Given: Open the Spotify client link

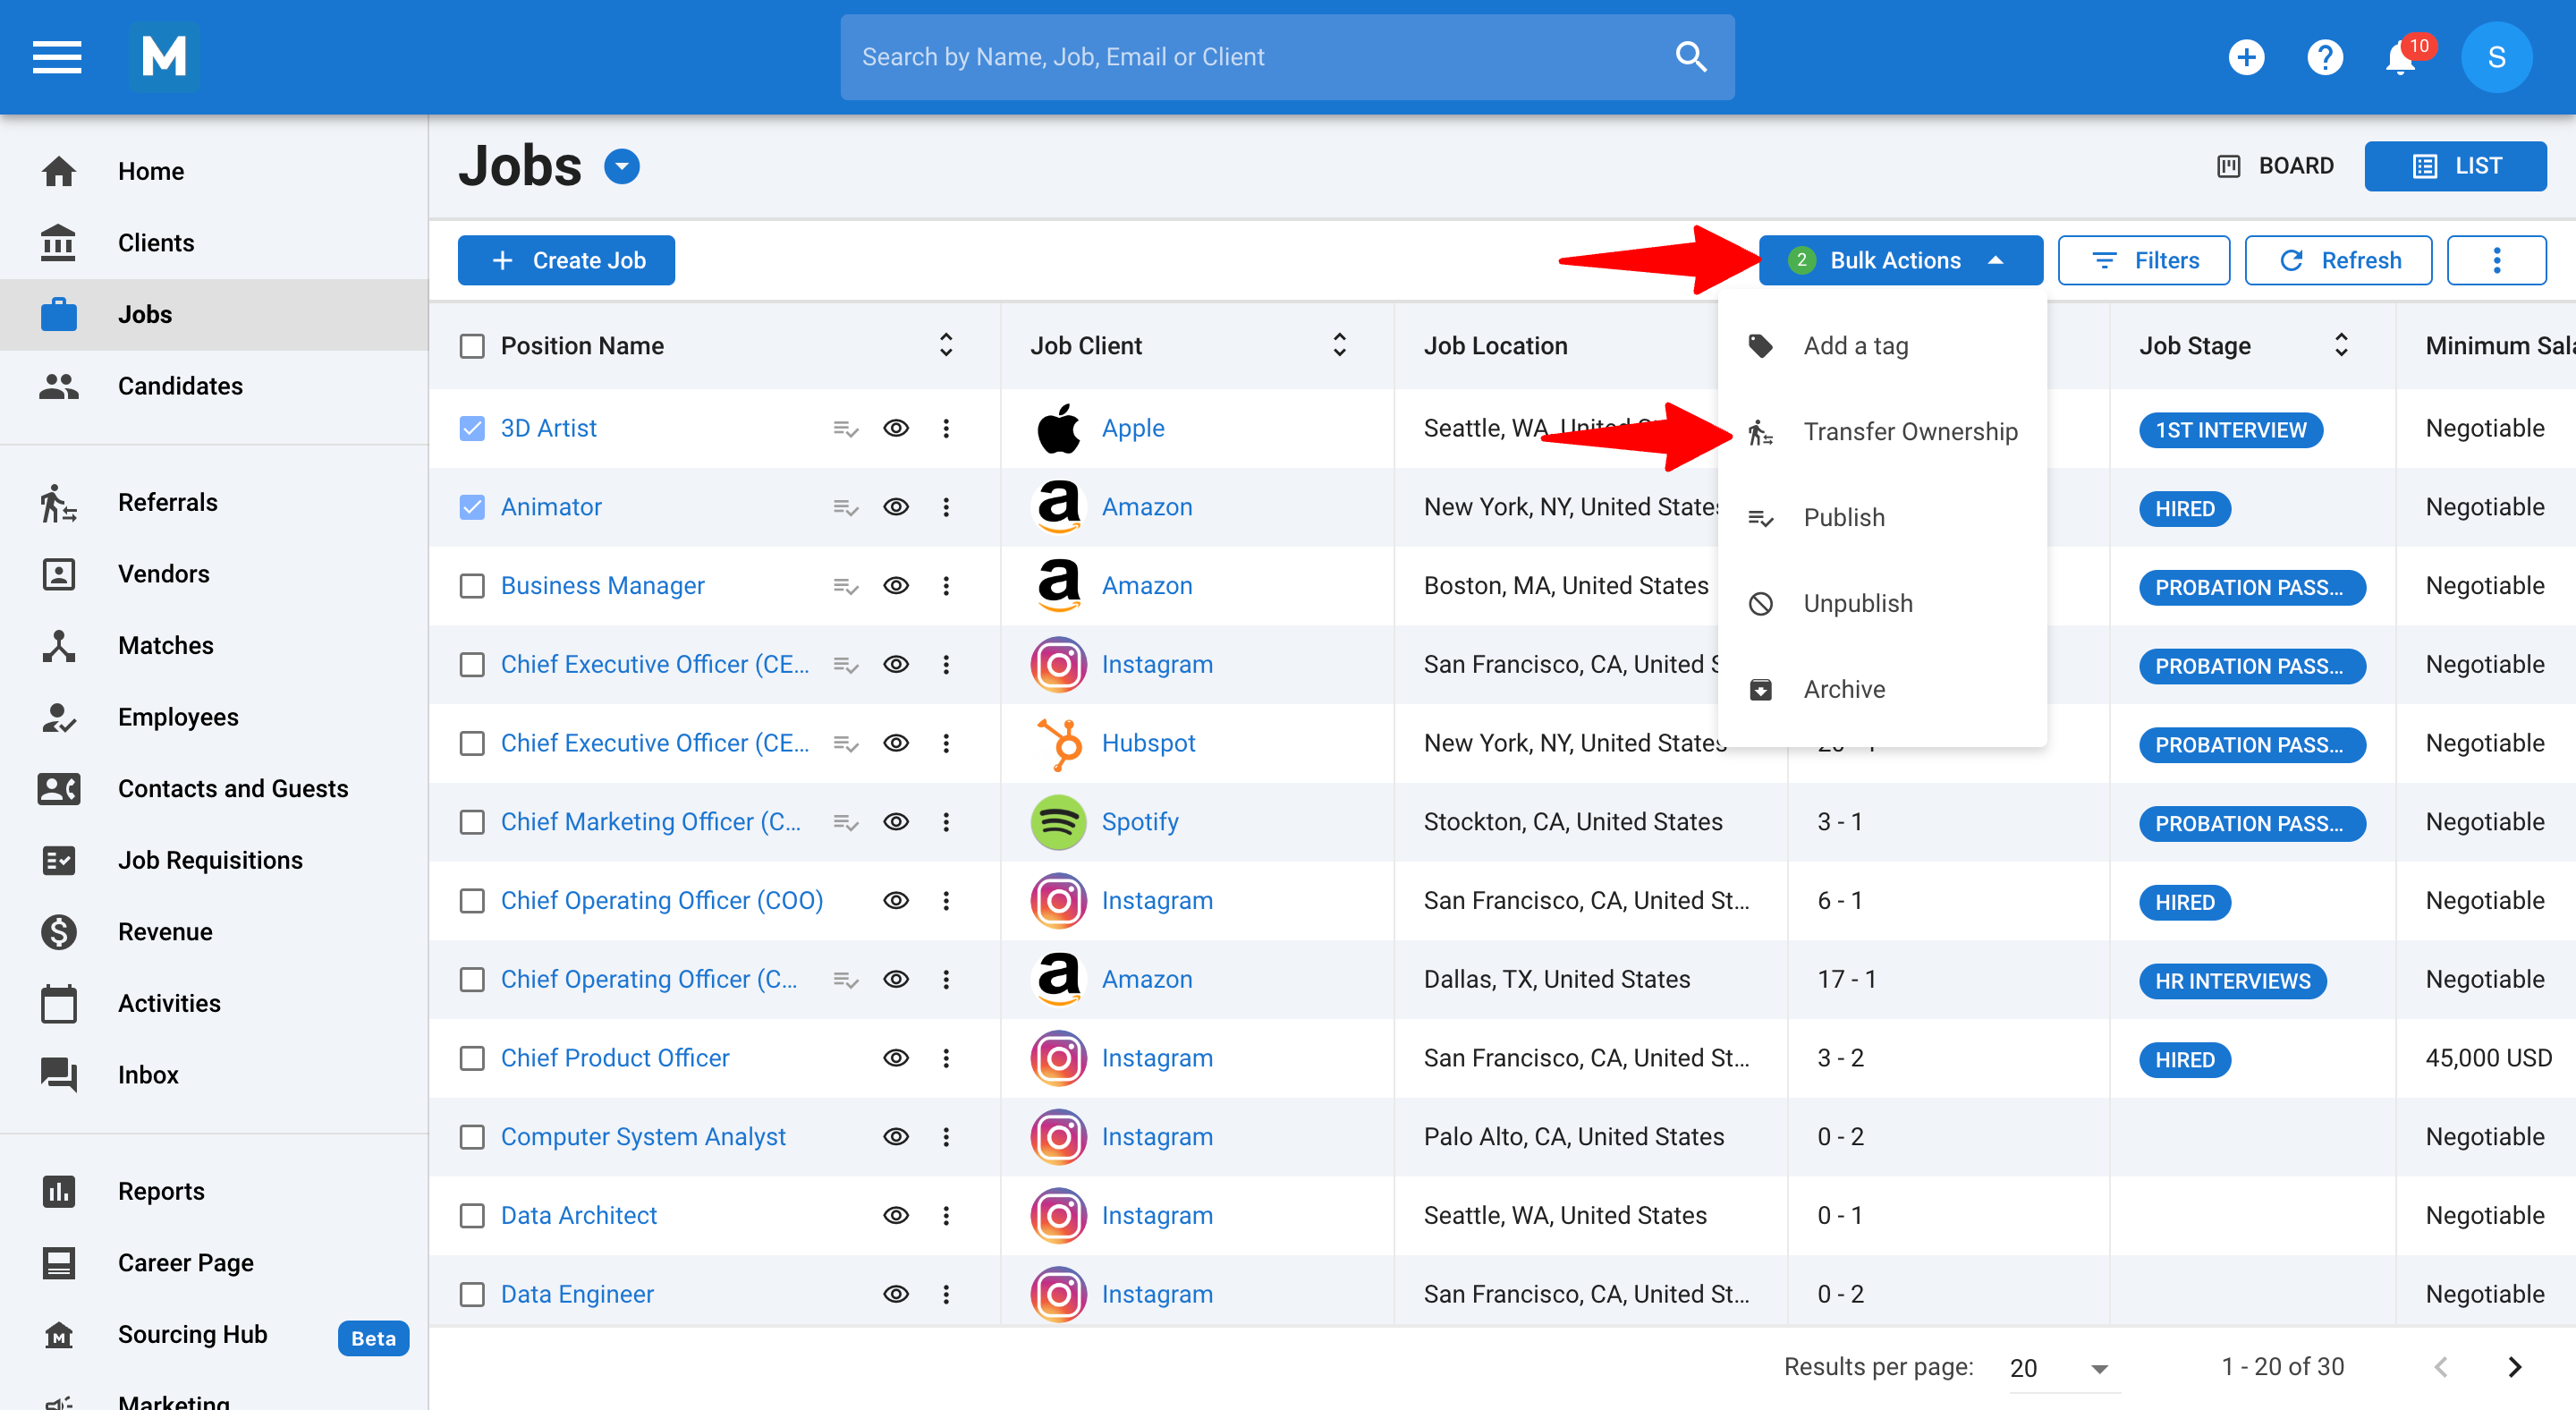Looking at the screenshot, I should (1140, 822).
